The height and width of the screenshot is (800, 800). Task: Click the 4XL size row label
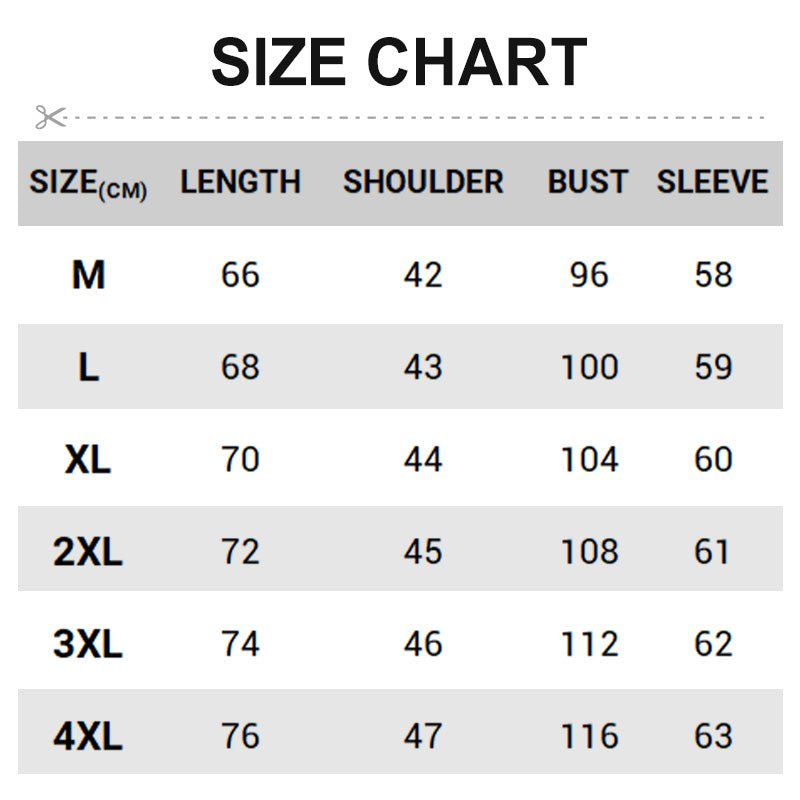pyautogui.click(x=88, y=737)
